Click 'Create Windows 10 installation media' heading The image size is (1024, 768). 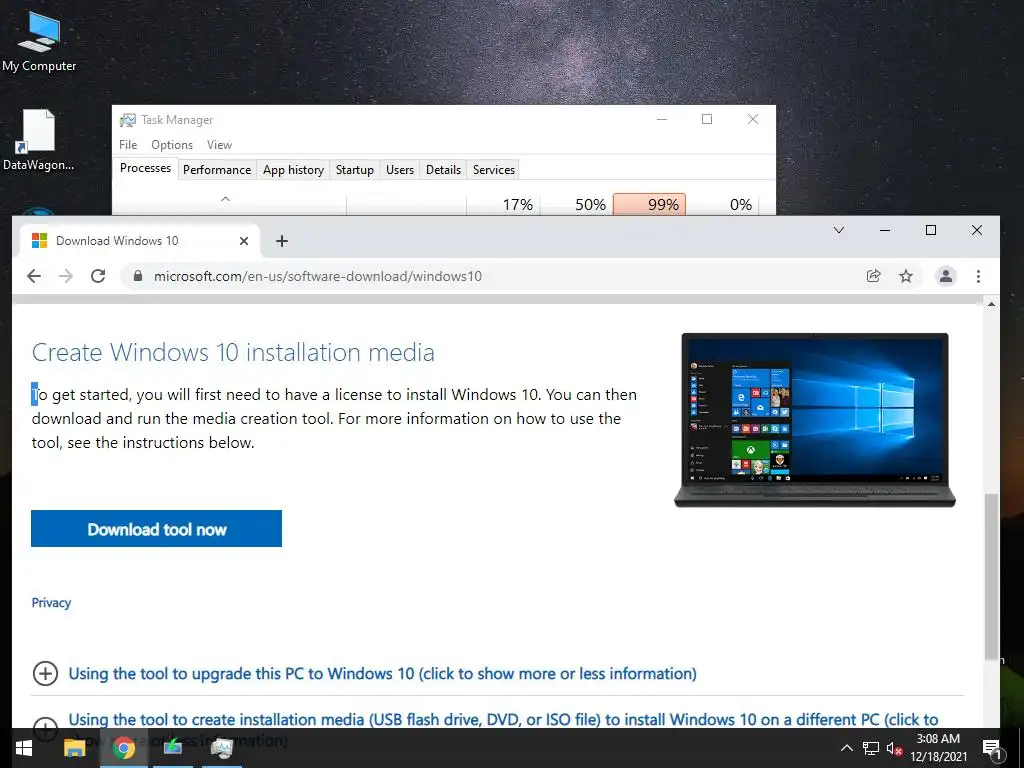tap(233, 353)
